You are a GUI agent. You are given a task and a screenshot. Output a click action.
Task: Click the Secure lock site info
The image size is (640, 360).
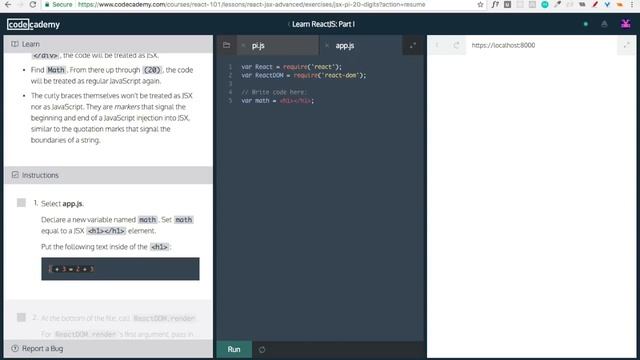pyautogui.click(x=58, y=4)
